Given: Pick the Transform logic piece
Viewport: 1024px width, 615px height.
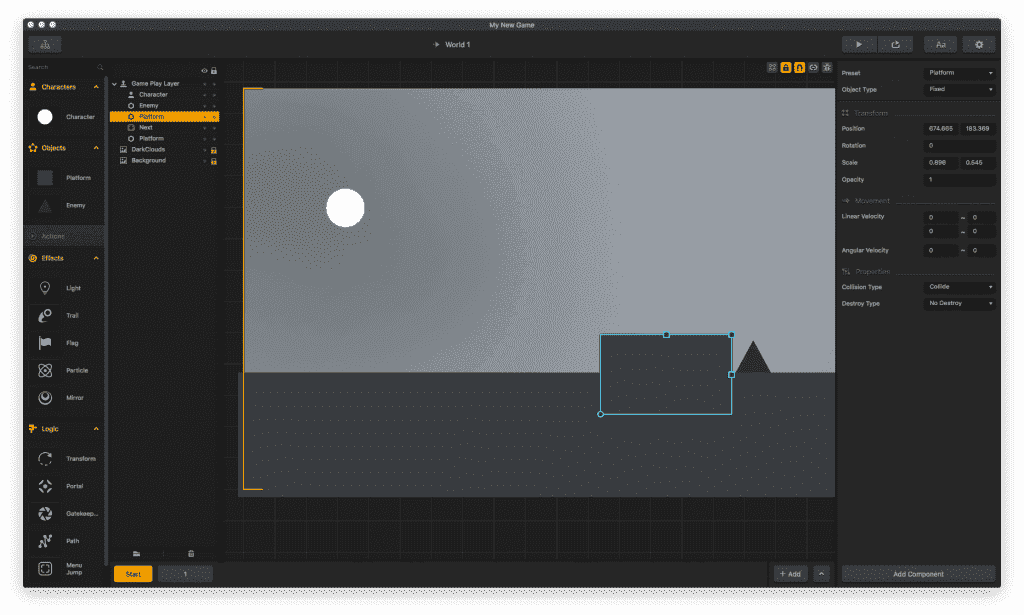Looking at the screenshot, I should pos(45,459).
